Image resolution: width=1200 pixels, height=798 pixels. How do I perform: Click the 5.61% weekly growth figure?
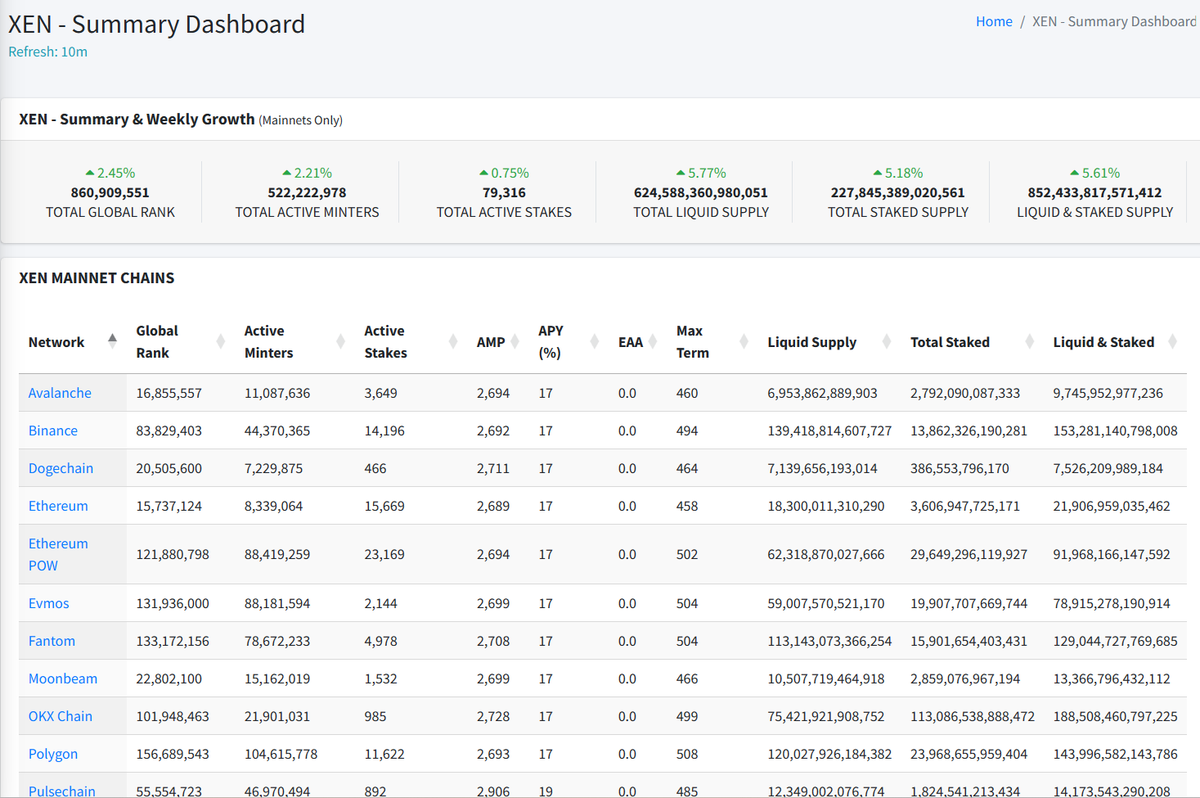(x=1095, y=173)
